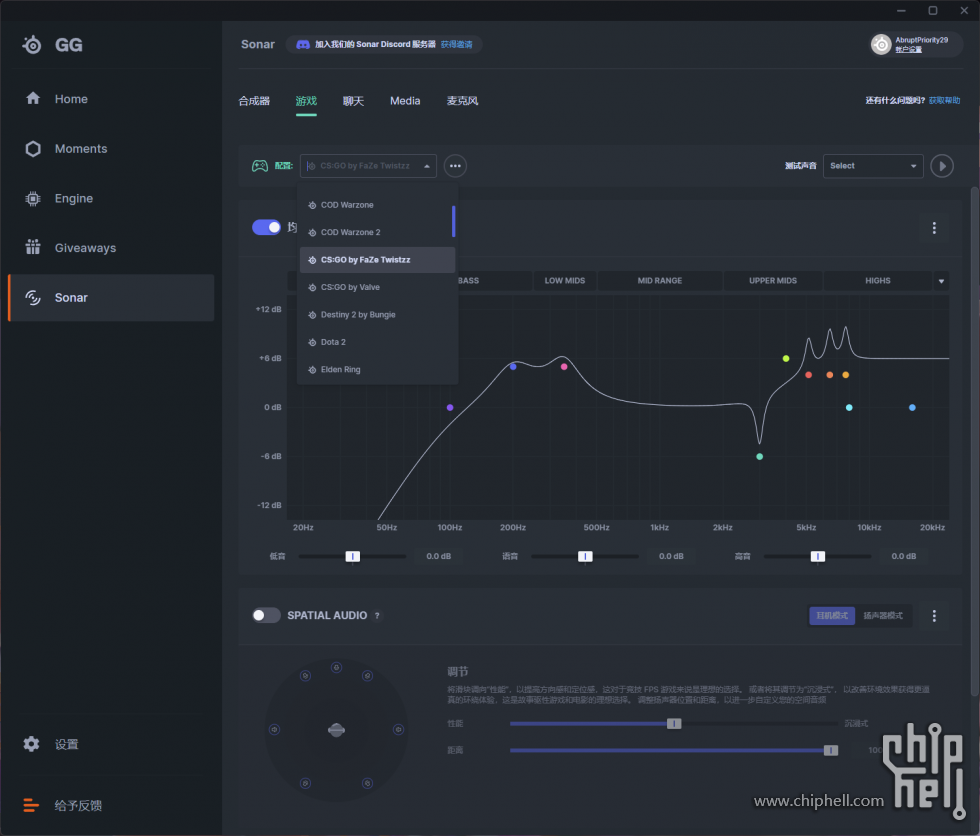
Task: Switch to the 麦克风 microphone tab
Action: coord(462,101)
